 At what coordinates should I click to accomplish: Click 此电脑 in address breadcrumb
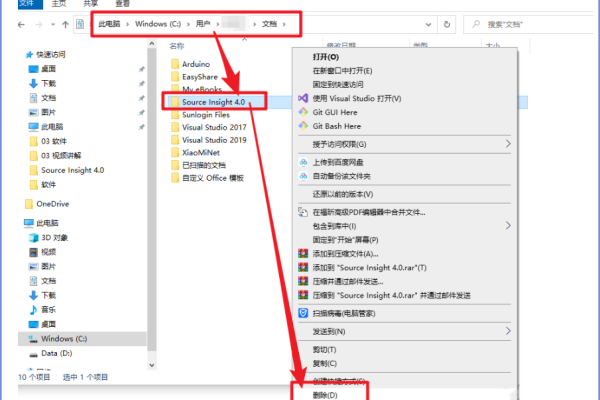click(x=109, y=24)
